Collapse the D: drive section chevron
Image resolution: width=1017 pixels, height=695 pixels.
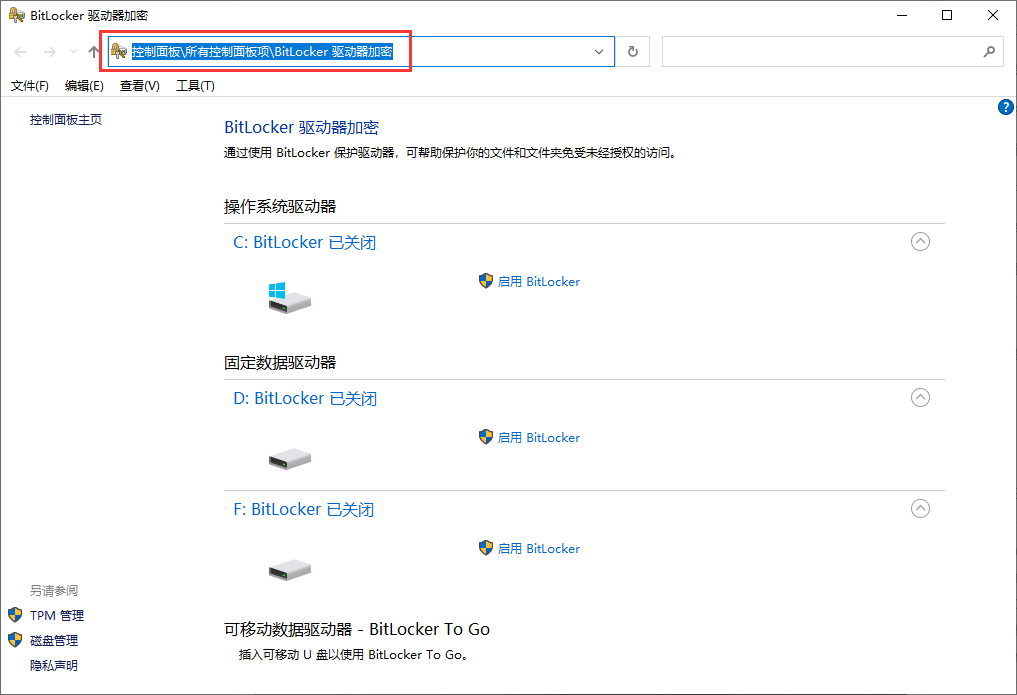(x=921, y=398)
